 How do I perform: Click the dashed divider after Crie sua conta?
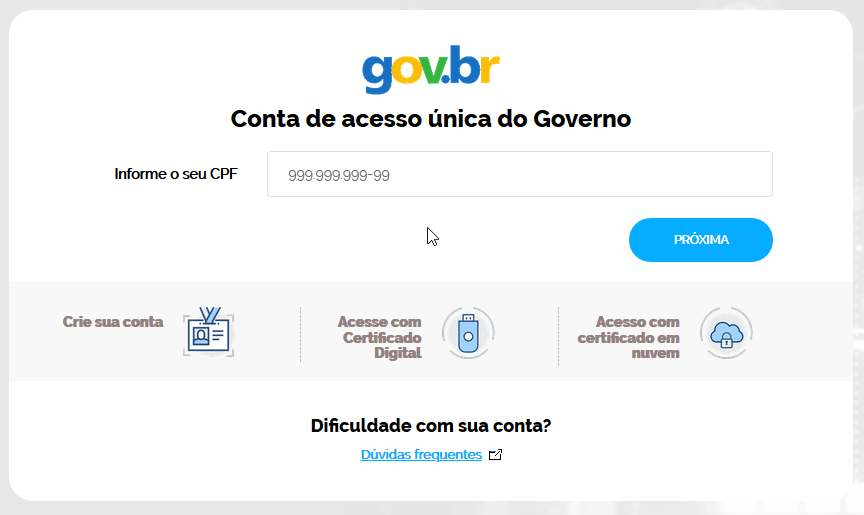(300, 334)
